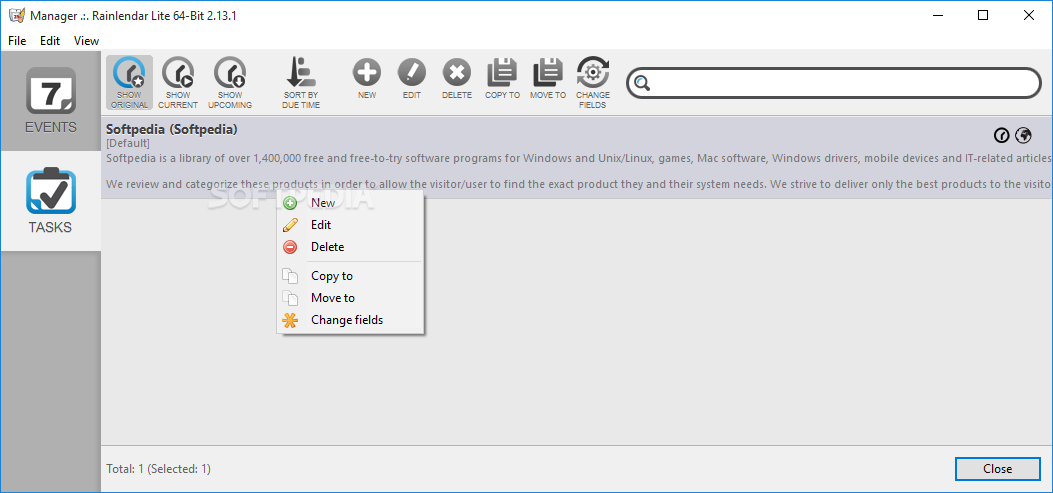Open the Events section in sidebar
1053x493 pixels.
tap(51, 101)
